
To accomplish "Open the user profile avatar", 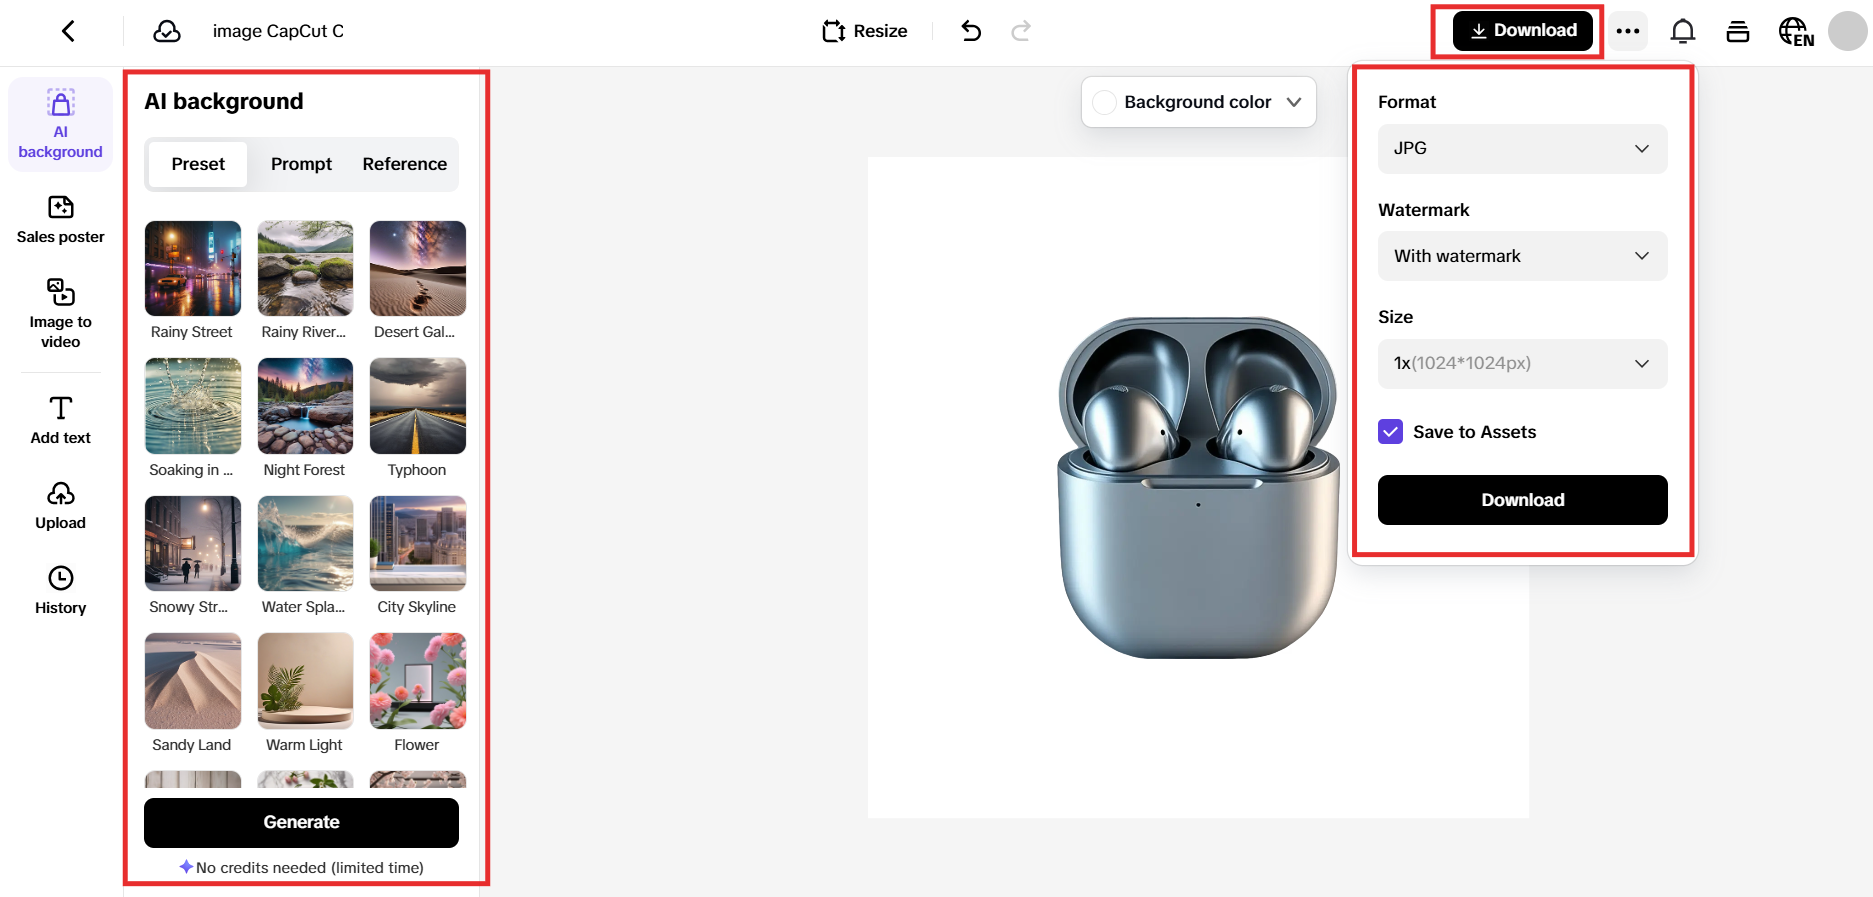I will click(x=1847, y=31).
